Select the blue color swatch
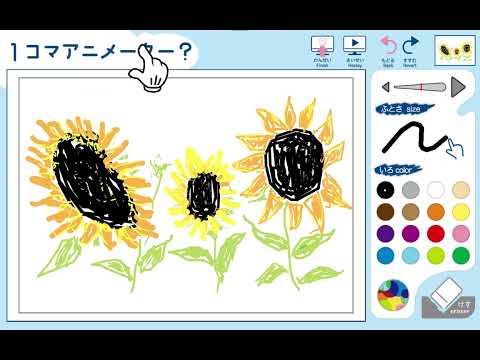This screenshot has width=480, height=360. 386,256
